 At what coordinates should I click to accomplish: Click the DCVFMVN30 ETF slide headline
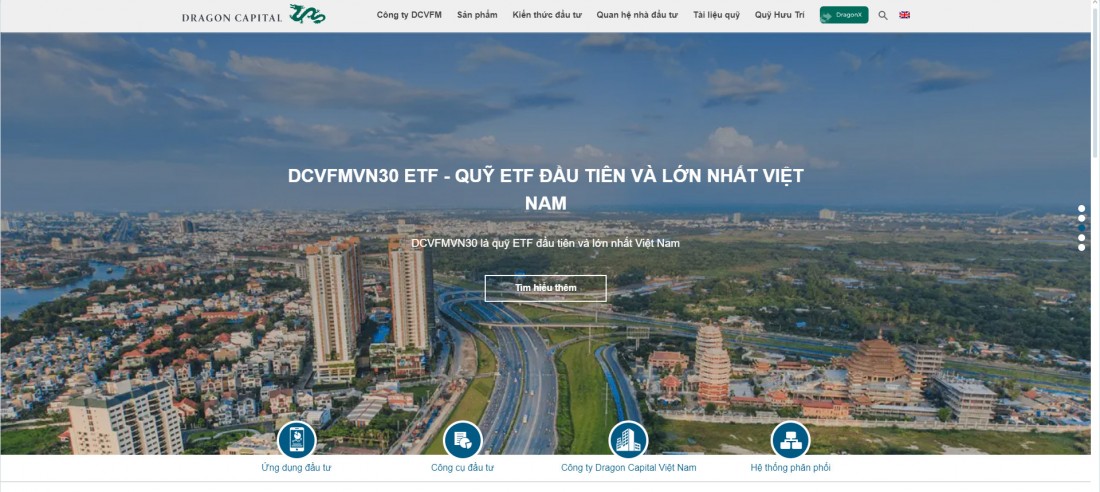point(545,190)
